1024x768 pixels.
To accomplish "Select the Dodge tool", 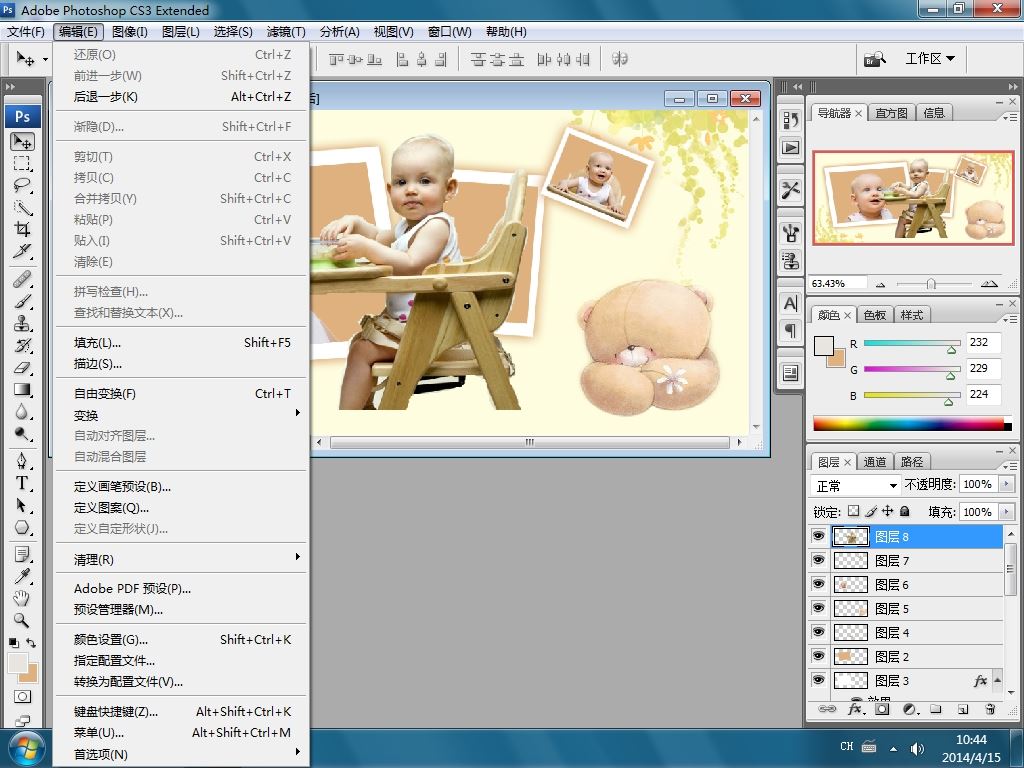I will pyautogui.click(x=22, y=434).
